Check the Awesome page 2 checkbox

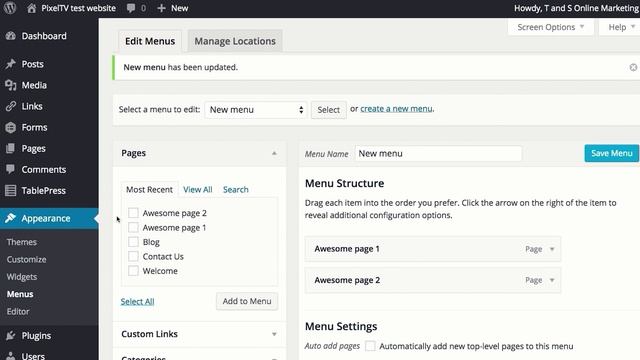click(x=133, y=213)
